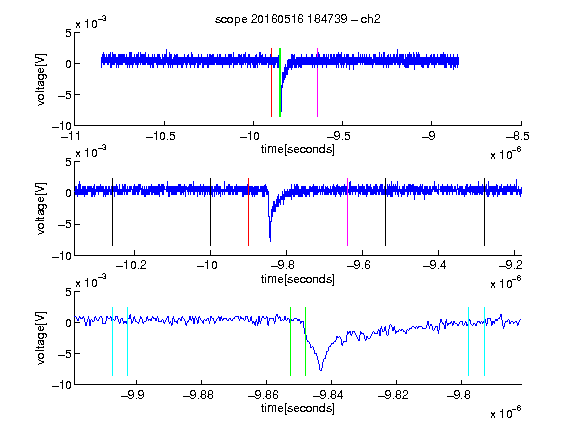Click the black vertical line at -10 in middle plot
The width and height of the screenshot is (576, 432).
pyautogui.click(x=210, y=212)
